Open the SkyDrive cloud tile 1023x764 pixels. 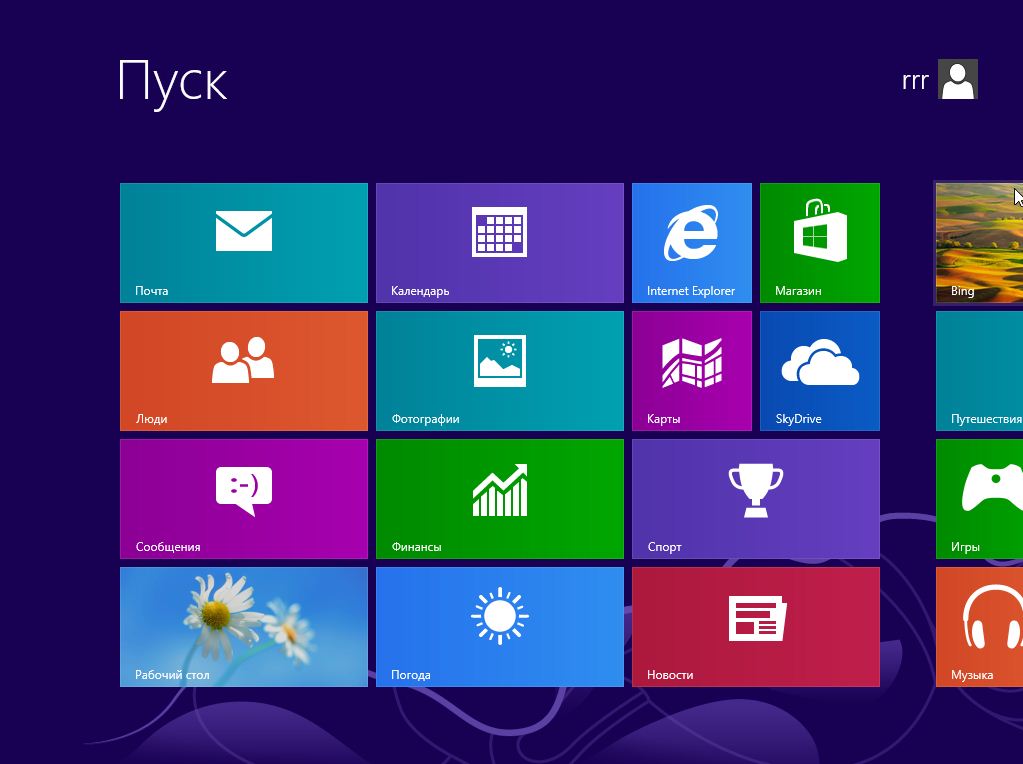[820, 371]
